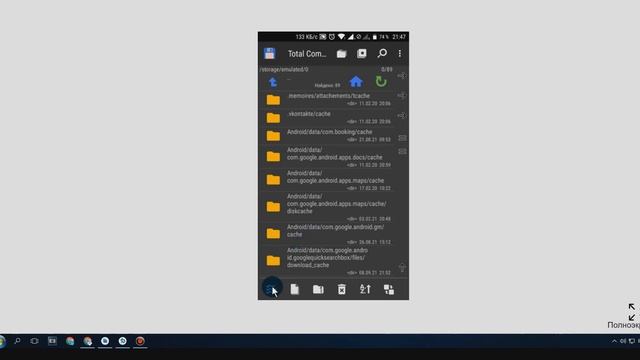Screen dimensions: 640x360
Task: Open the folder history icon in top bar
Action: (342, 54)
